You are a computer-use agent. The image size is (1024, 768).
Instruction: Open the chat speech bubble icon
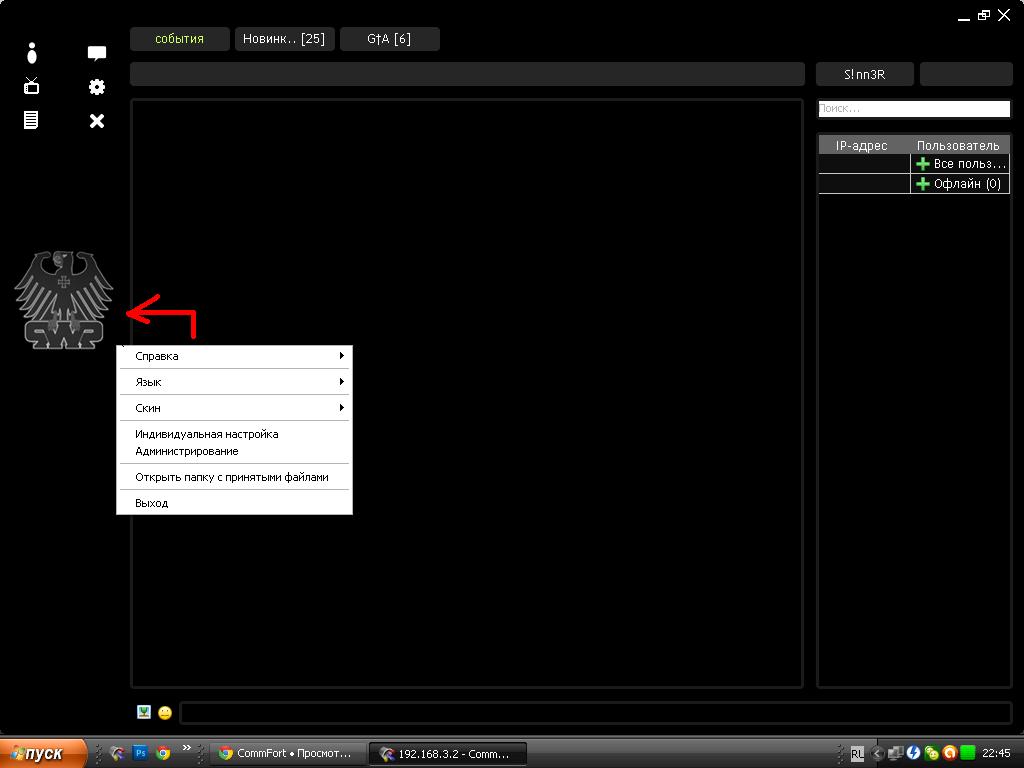click(x=97, y=54)
